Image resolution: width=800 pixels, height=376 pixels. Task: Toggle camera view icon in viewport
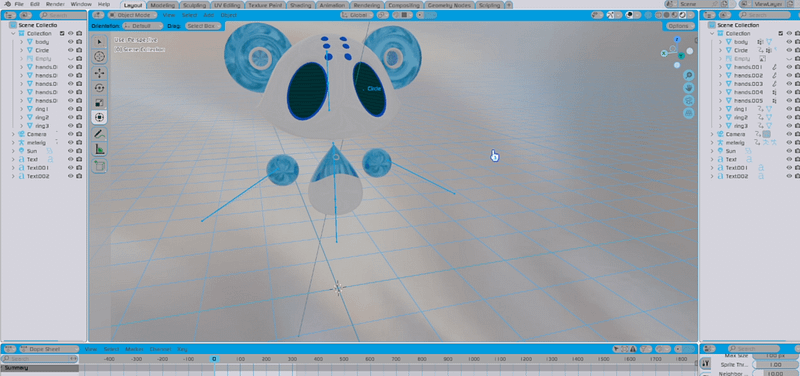pyautogui.click(x=689, y=101)
